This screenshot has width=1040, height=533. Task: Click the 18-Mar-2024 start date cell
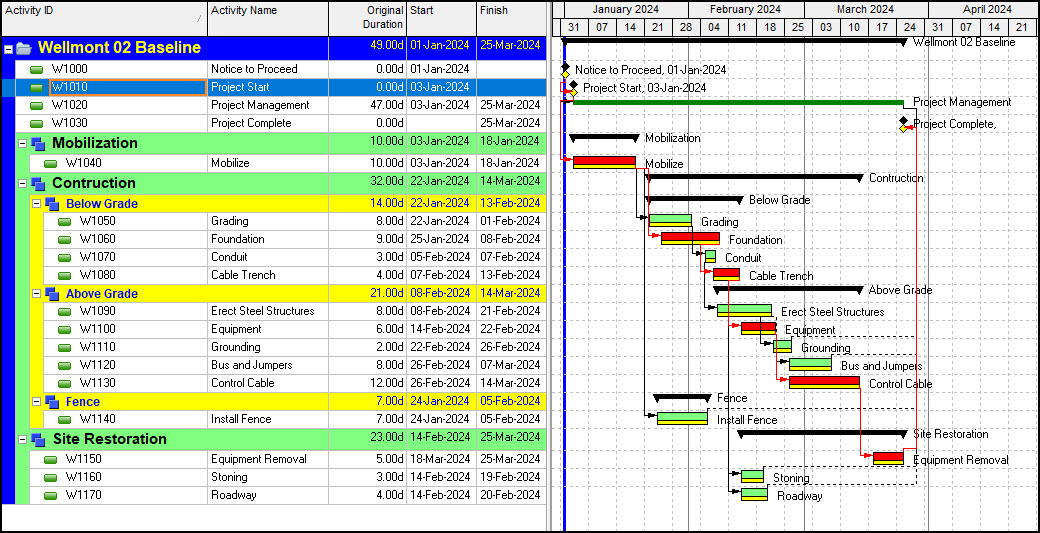[441, 459]
